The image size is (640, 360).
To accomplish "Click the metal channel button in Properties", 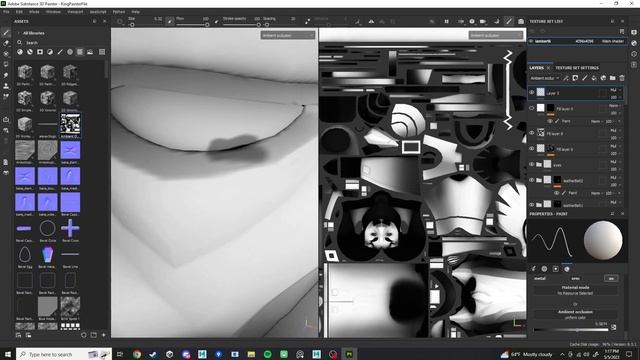I will pos(540,278).
